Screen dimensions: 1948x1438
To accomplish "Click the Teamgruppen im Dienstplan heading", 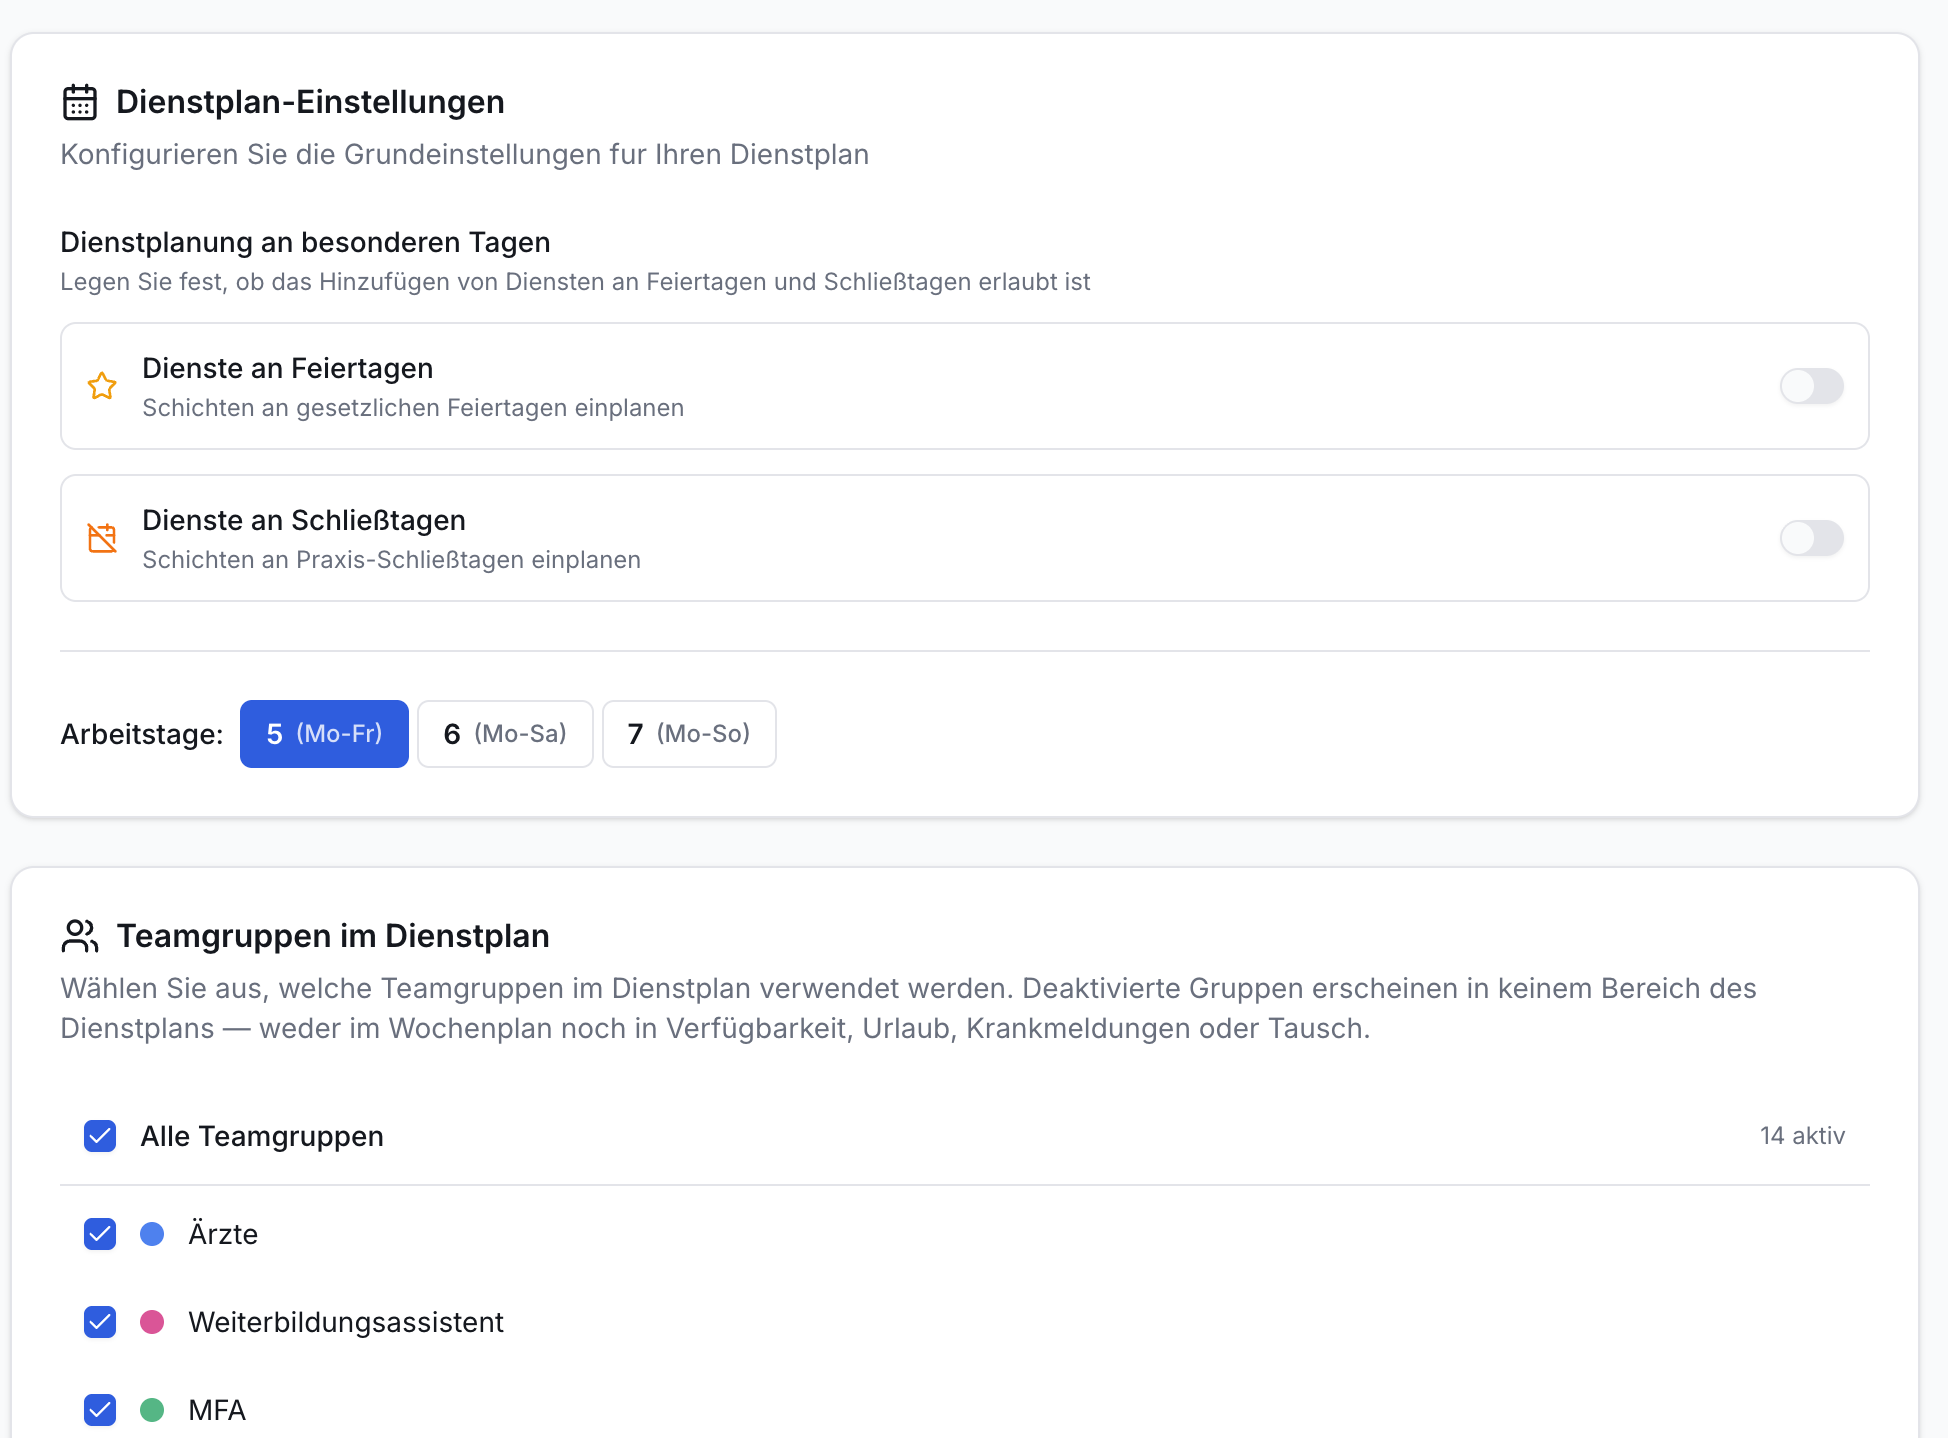I will pyautogui.click(x=333, y=936).
